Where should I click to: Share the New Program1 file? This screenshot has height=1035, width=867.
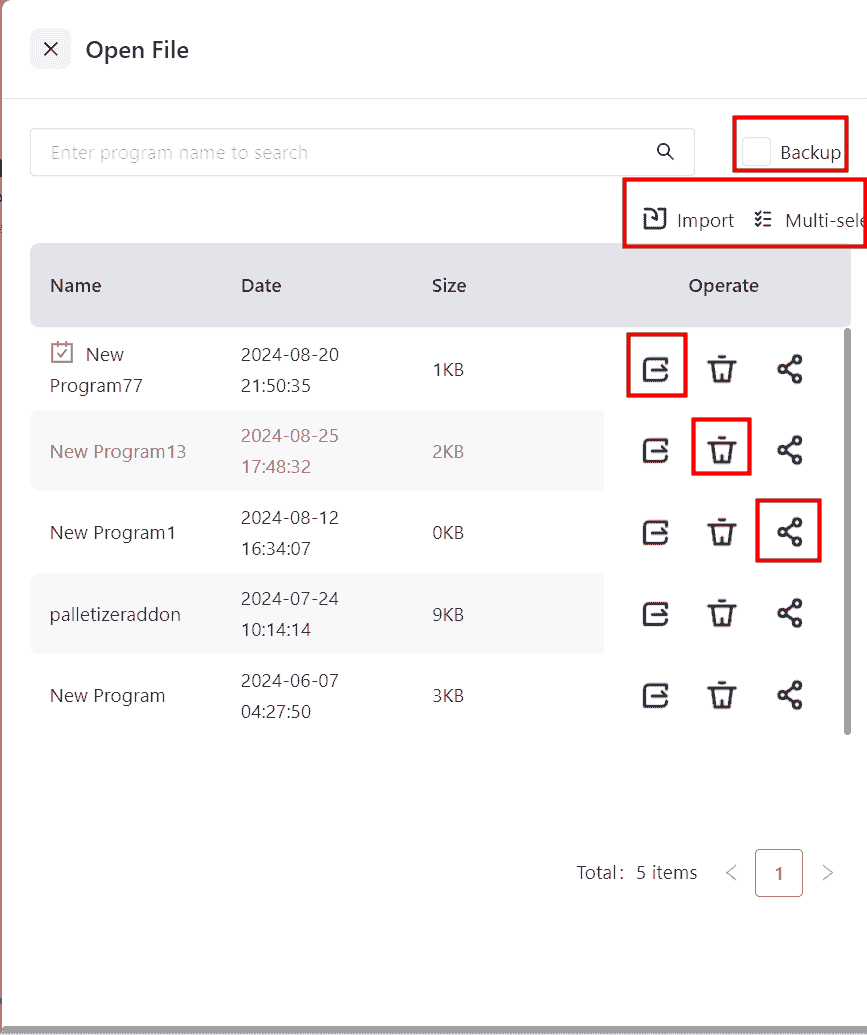[x=790, y=532]
